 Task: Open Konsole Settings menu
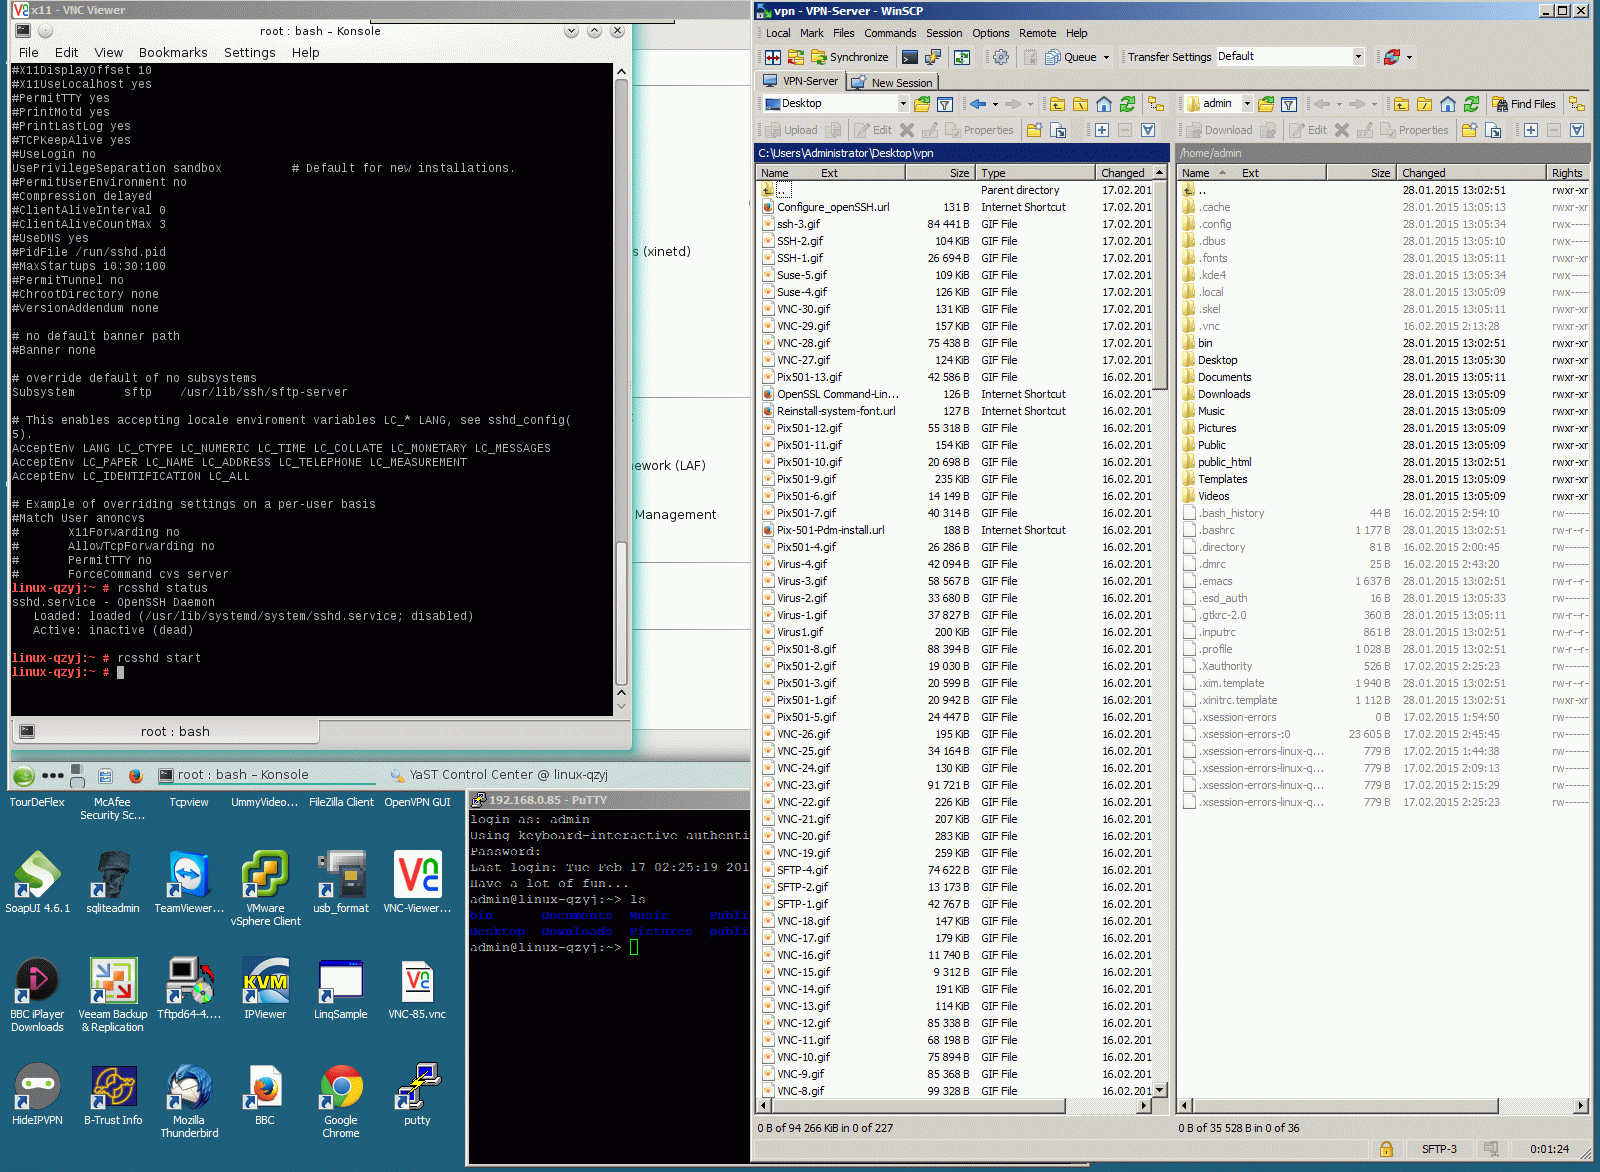pyautogui.click(x=249, y=53)
